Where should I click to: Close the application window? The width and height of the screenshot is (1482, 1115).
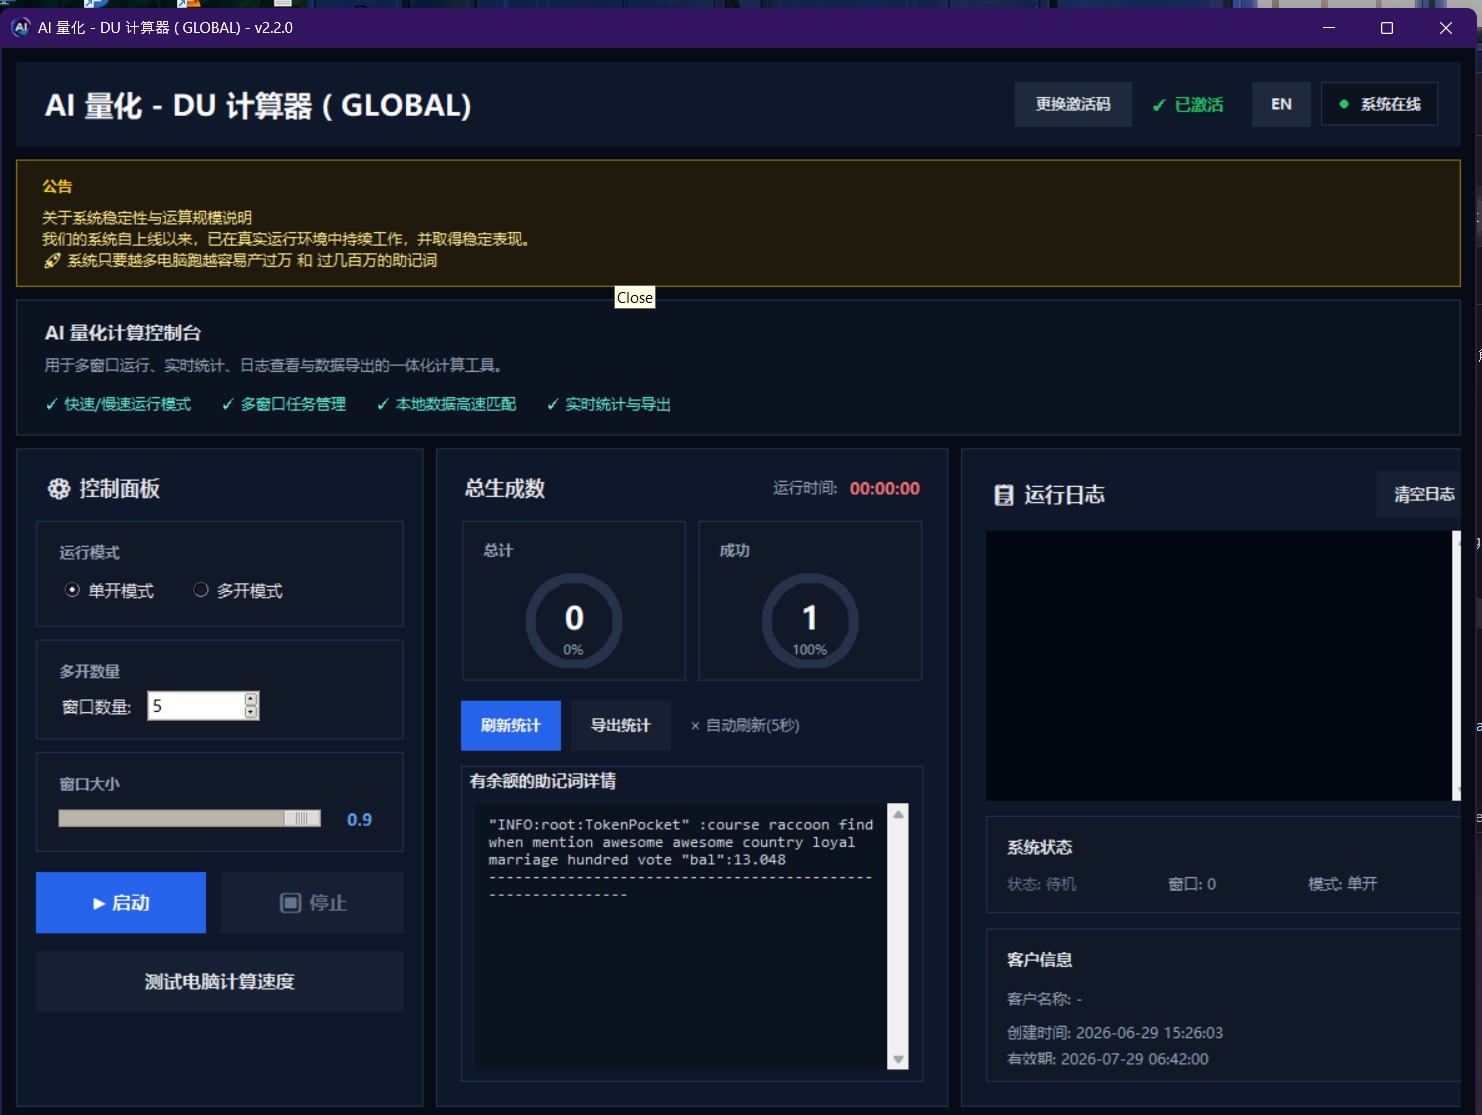pyautogui.click(x=1445, y=27)
